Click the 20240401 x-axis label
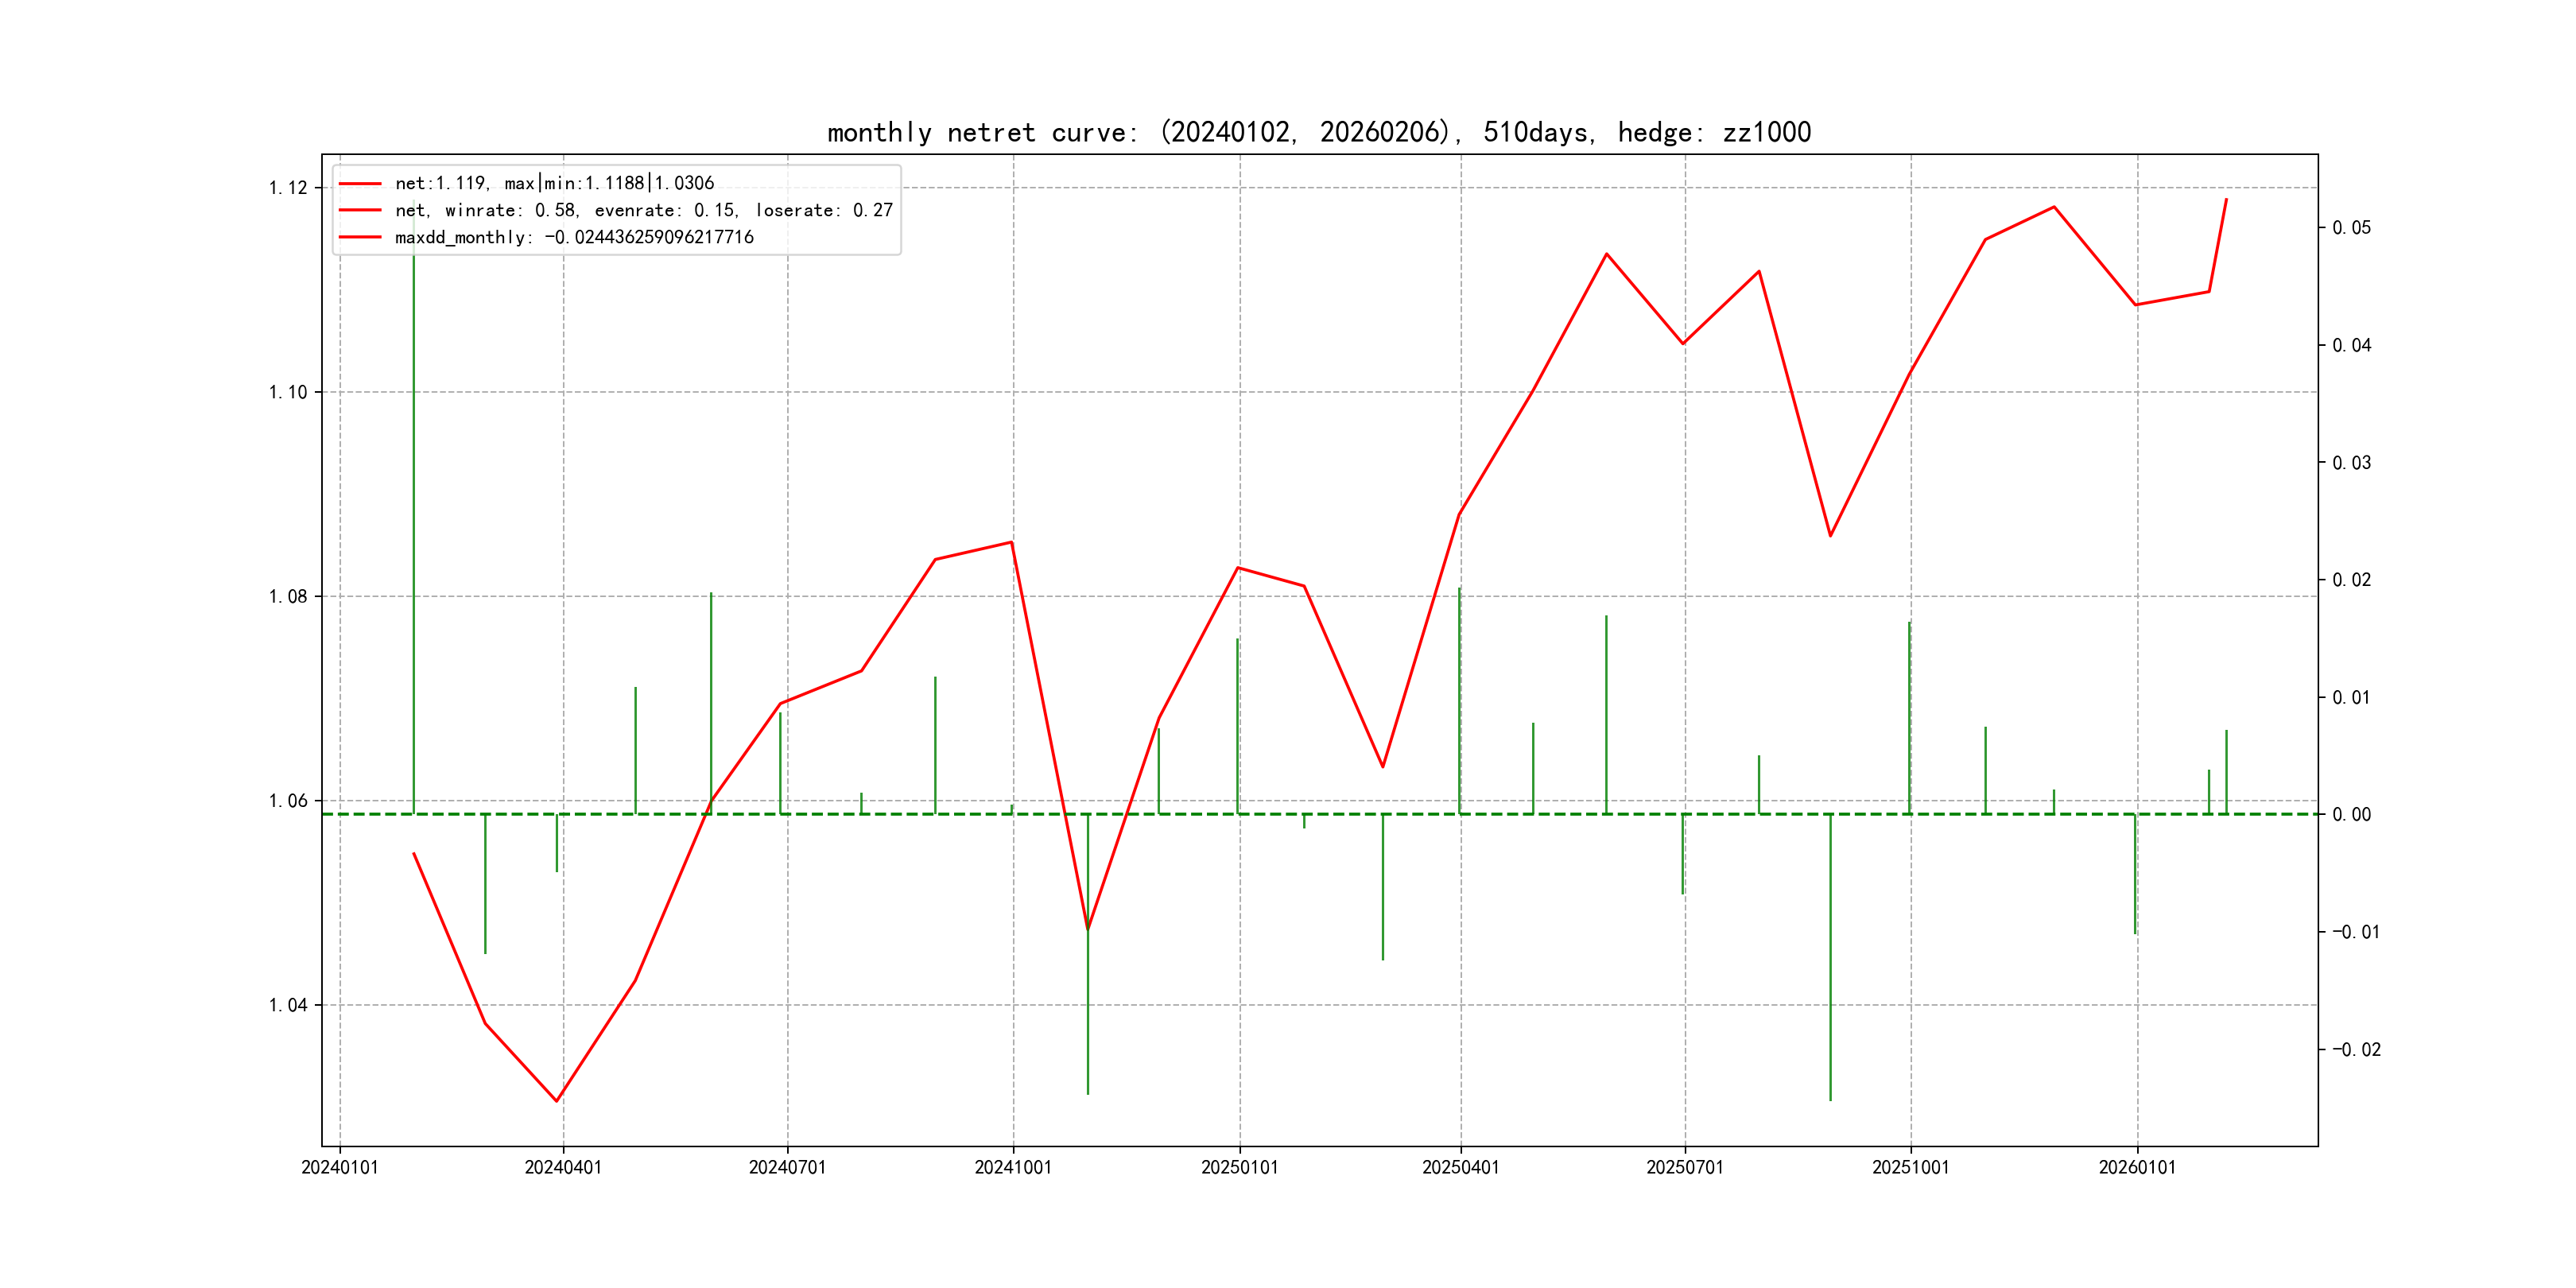Viewport: 2576px width, 1288px height. pos(563,1167)
